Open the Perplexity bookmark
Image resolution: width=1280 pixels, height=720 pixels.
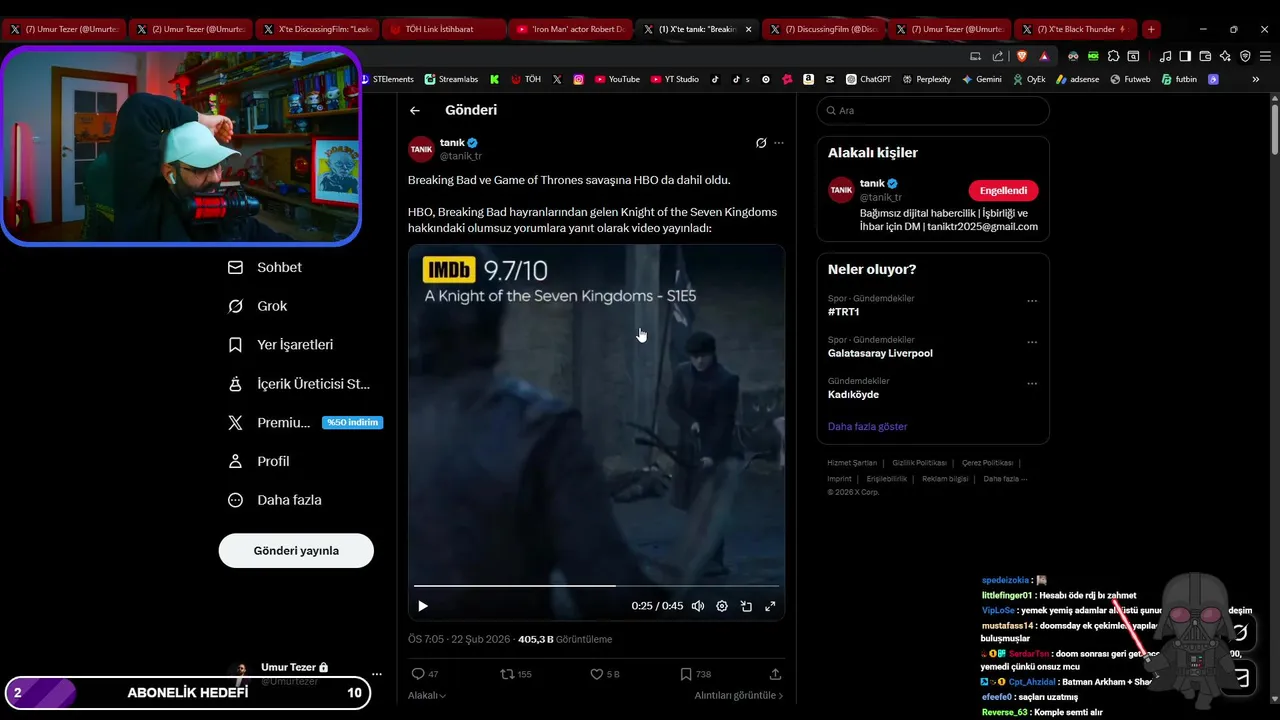[926, 79]
